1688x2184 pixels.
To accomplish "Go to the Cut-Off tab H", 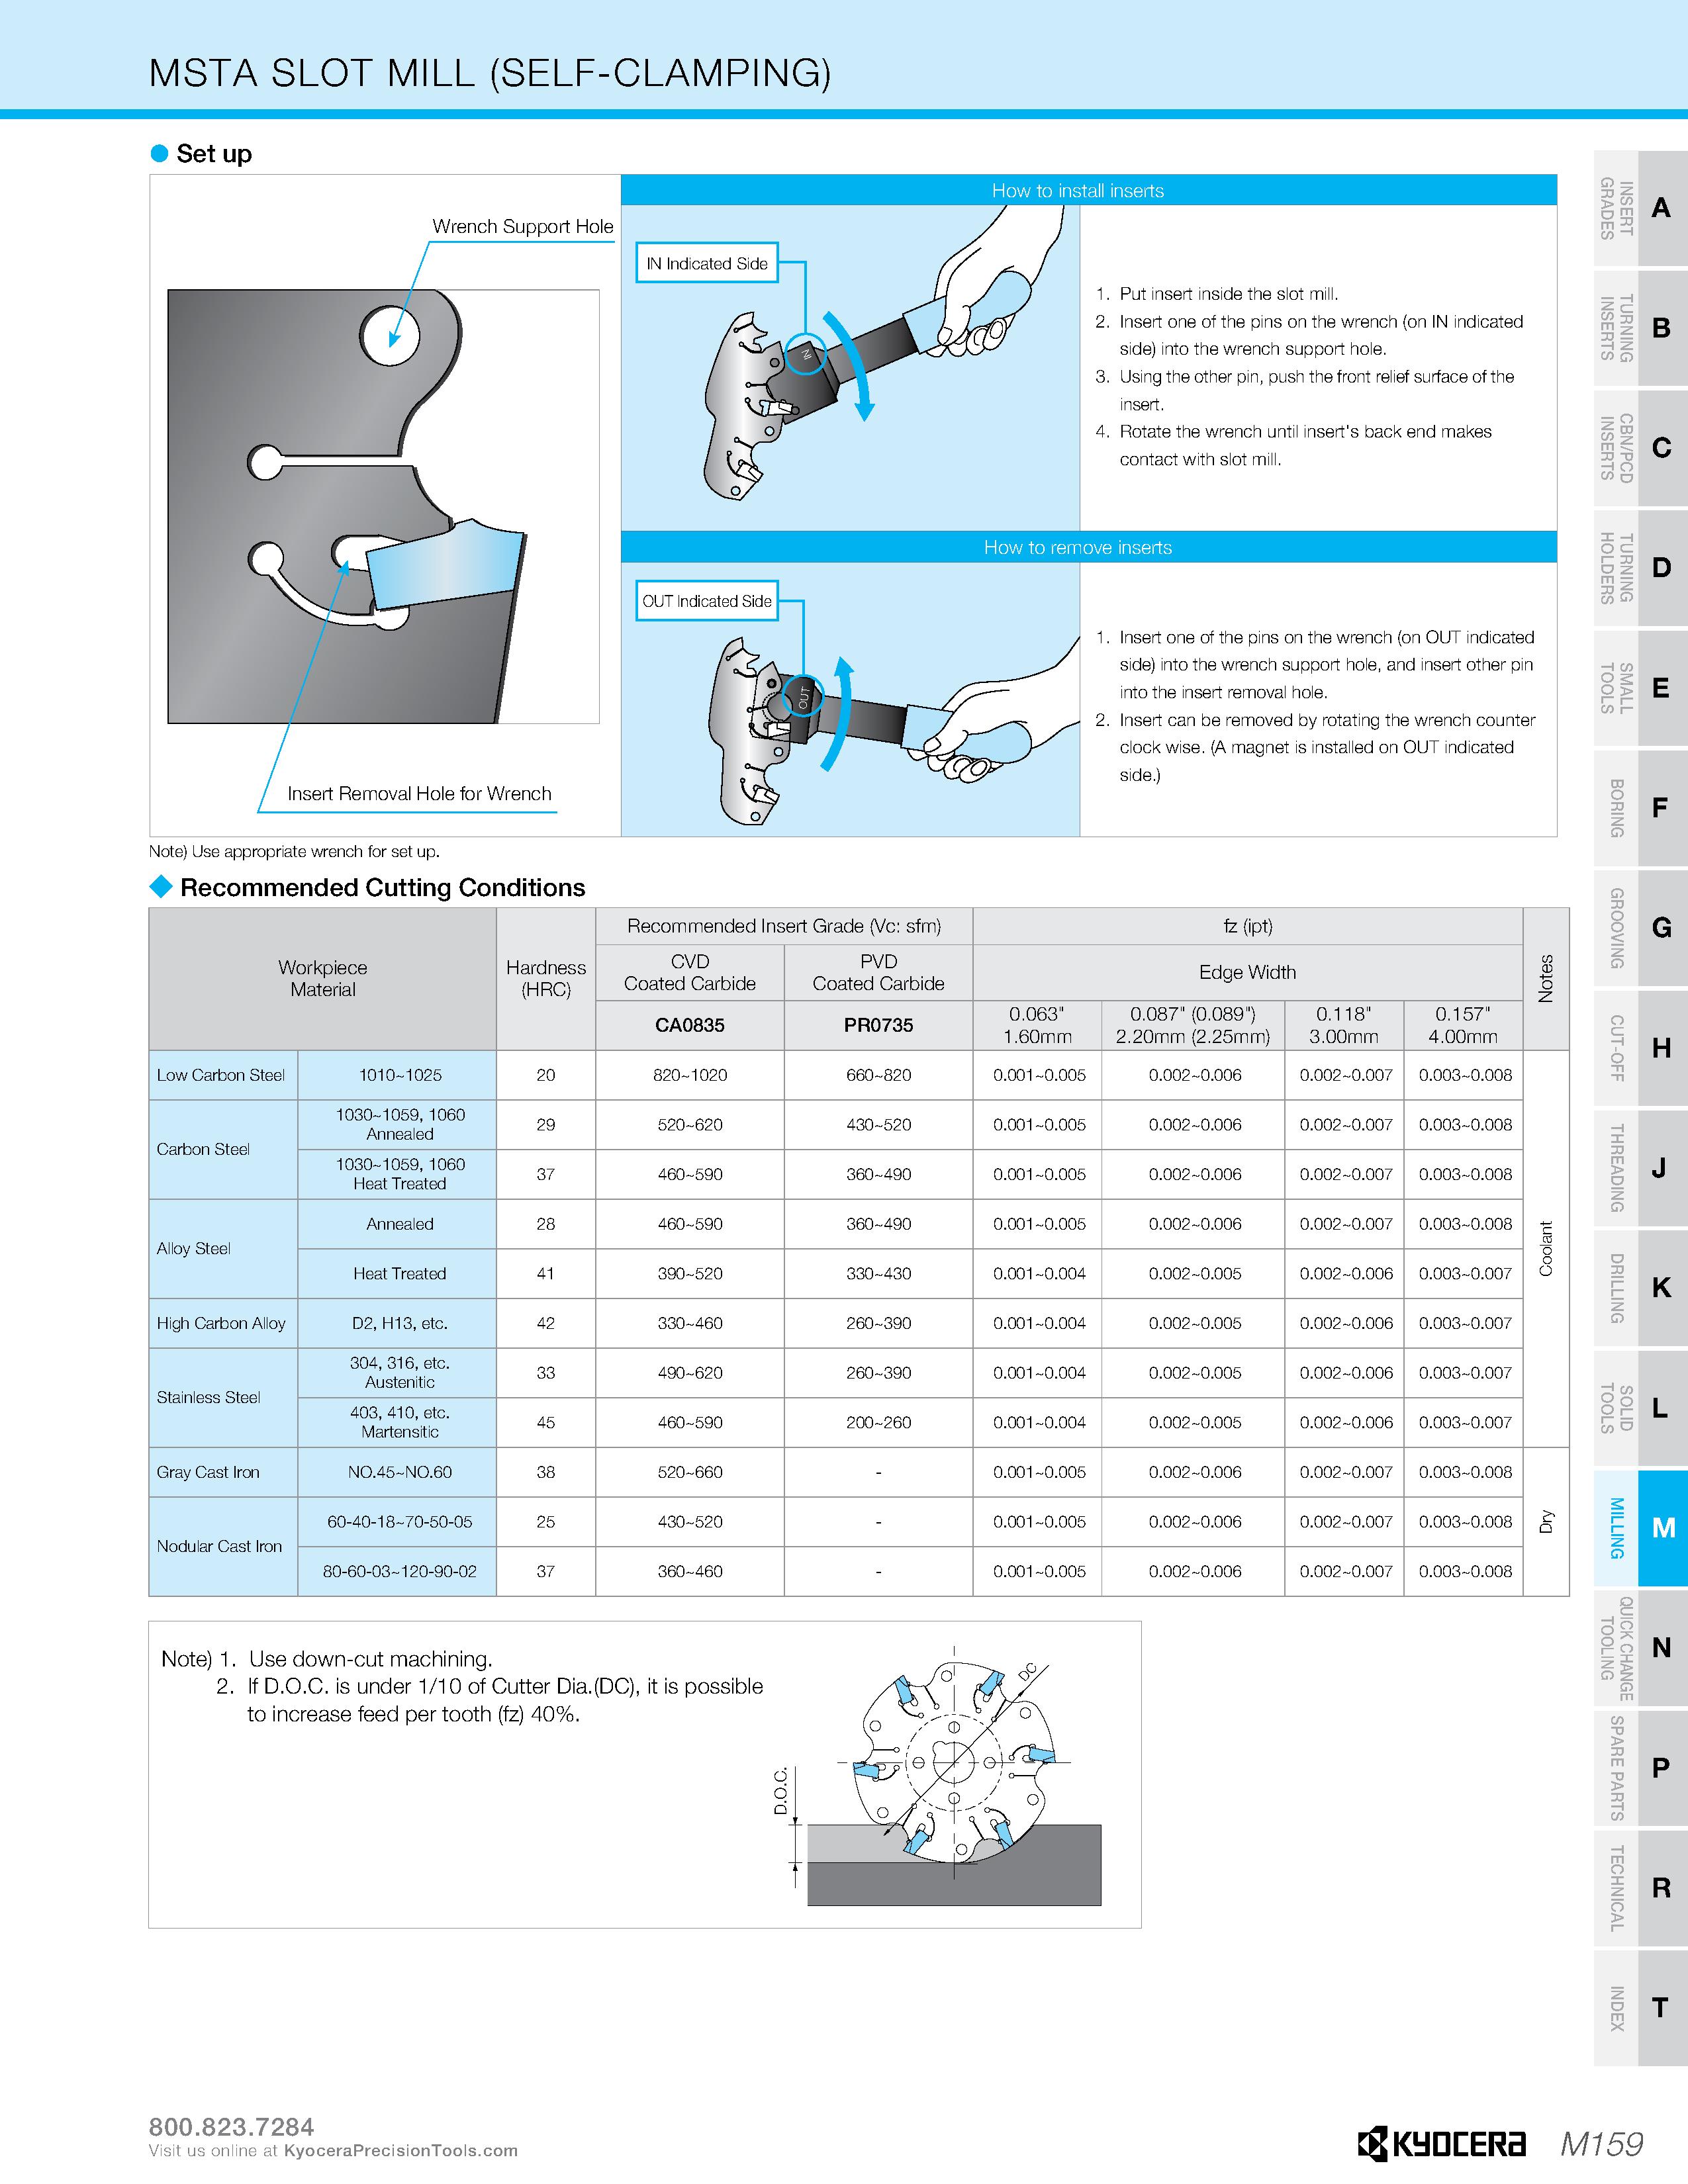I will point(1640,1048).
